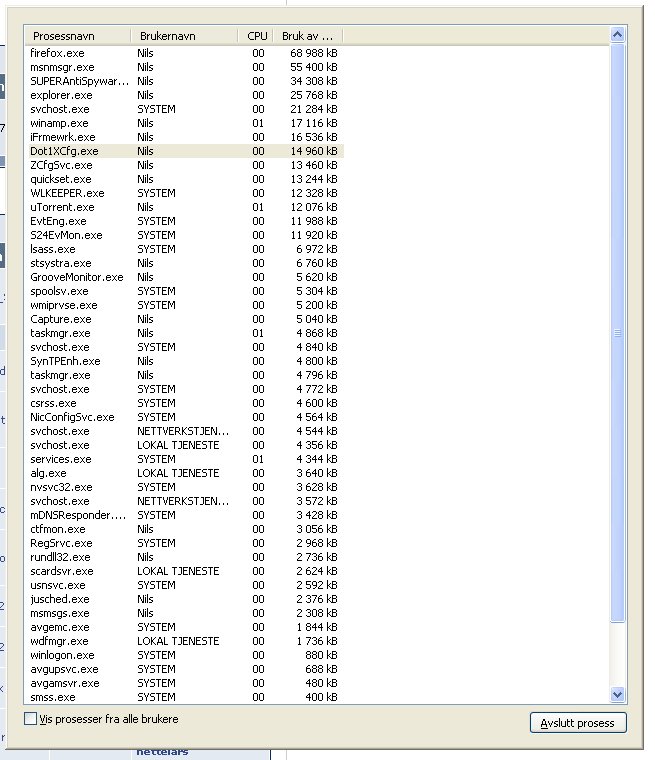Sort by Bruk av memory column header

(x=308, y=36)
